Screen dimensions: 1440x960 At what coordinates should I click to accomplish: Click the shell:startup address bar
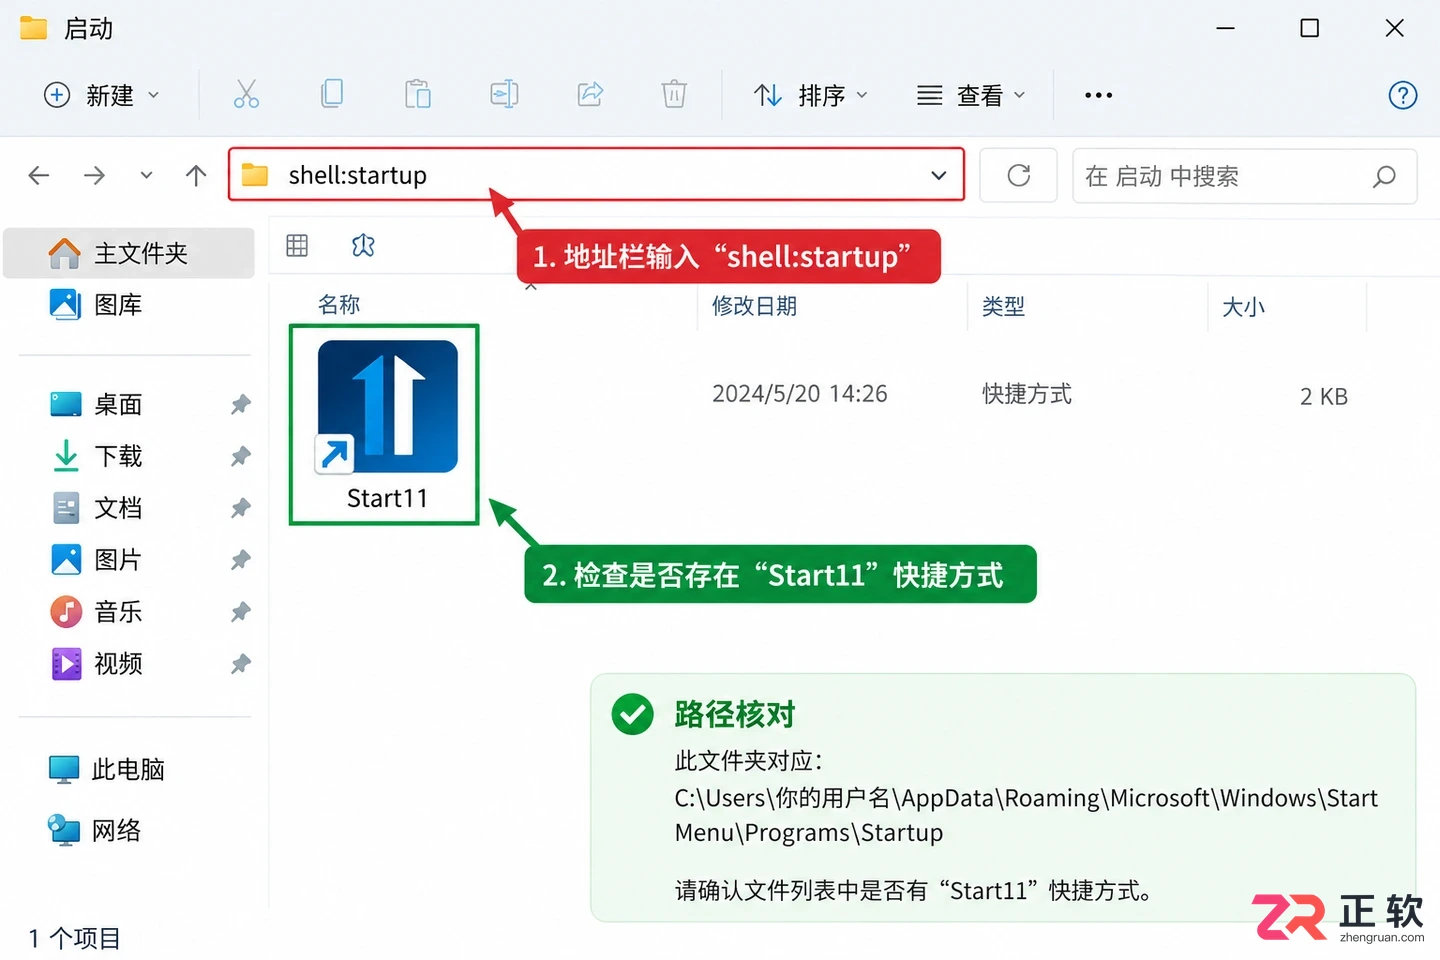tap(596, 175)
